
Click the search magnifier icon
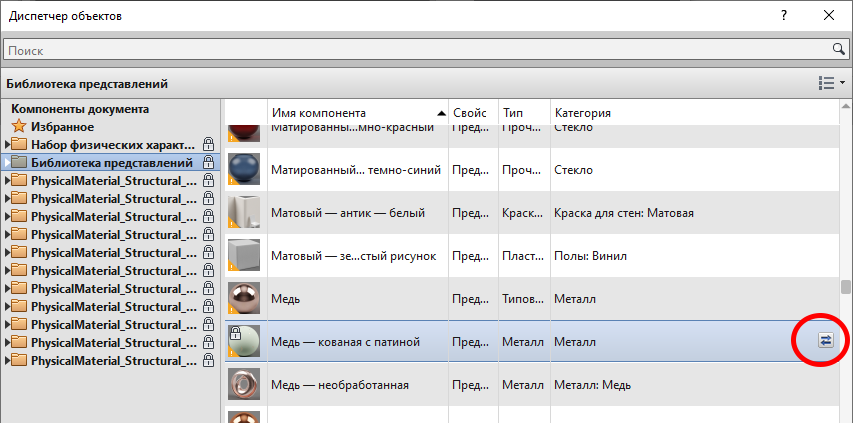click(x=838, y=49)
